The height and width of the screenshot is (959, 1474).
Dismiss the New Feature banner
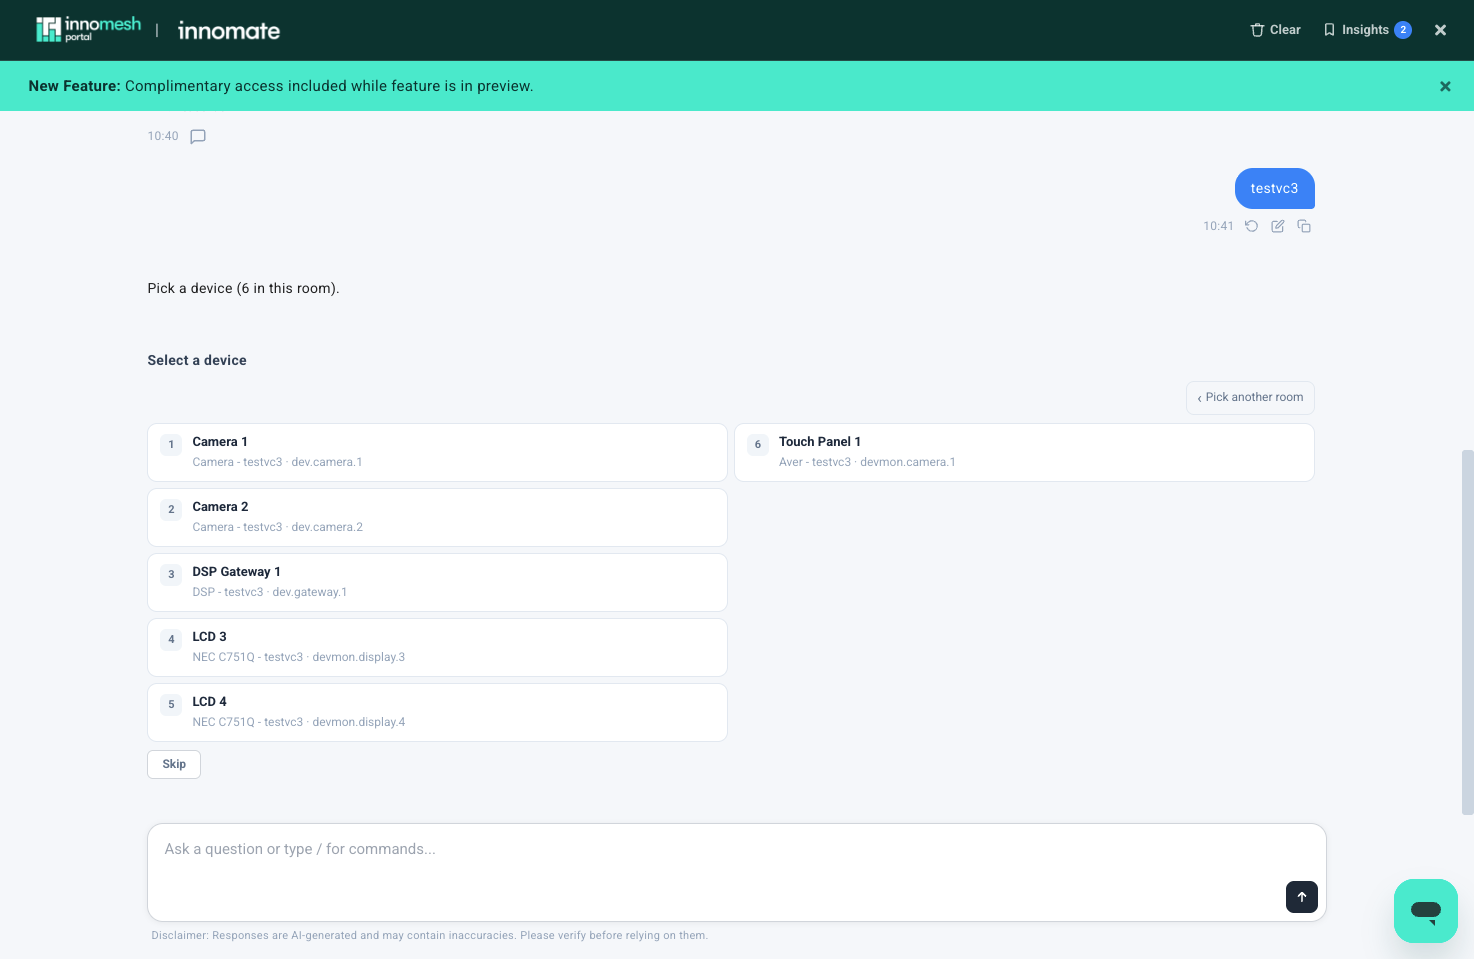[x=1445, y=86]
